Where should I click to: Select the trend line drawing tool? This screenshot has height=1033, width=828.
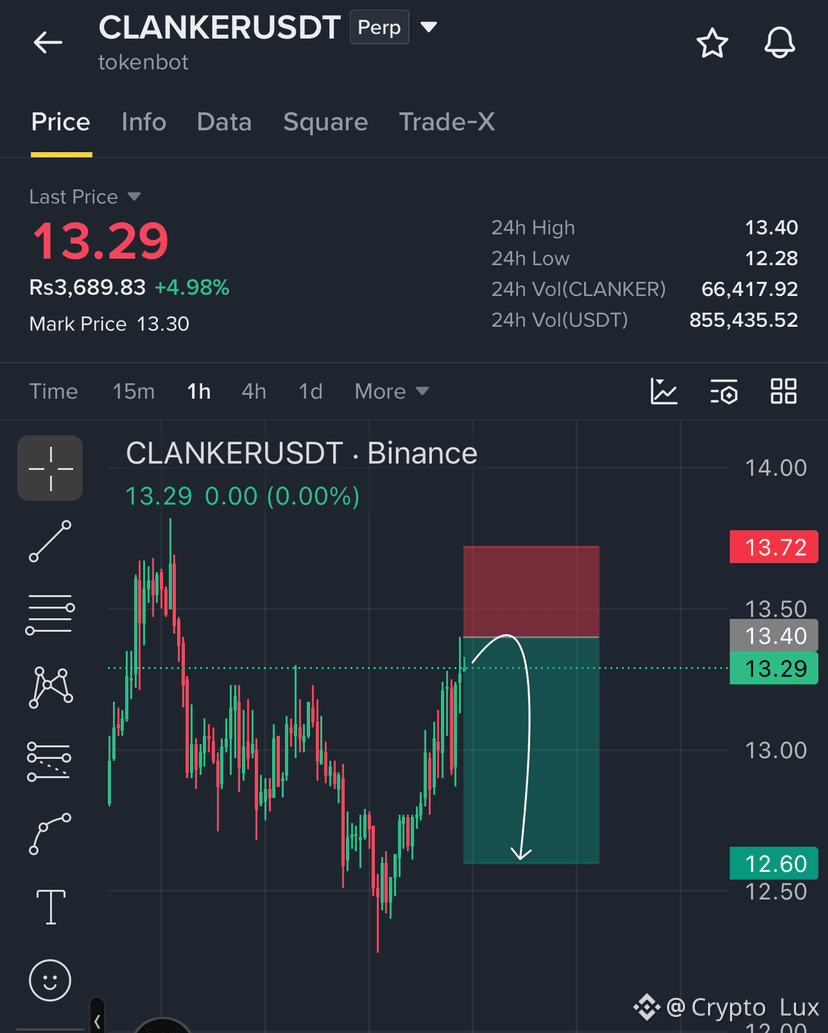point(50,541)
